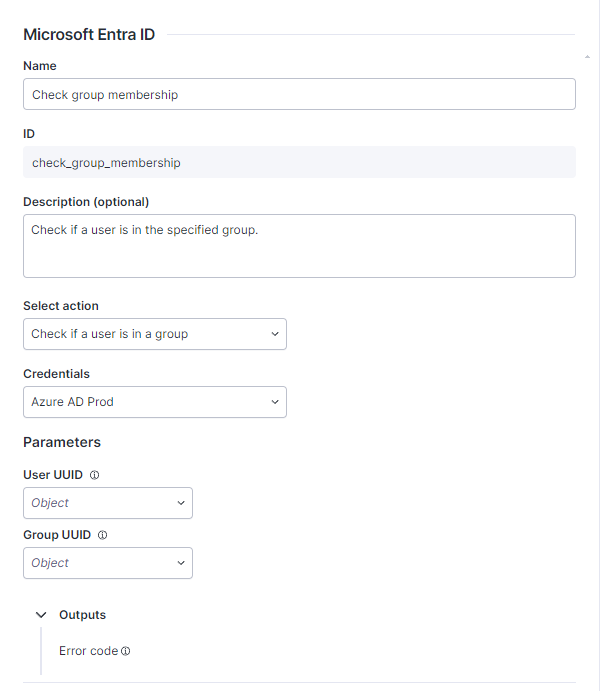Click the User UUID info icon

pyautogui.click(x=94, y=475)
